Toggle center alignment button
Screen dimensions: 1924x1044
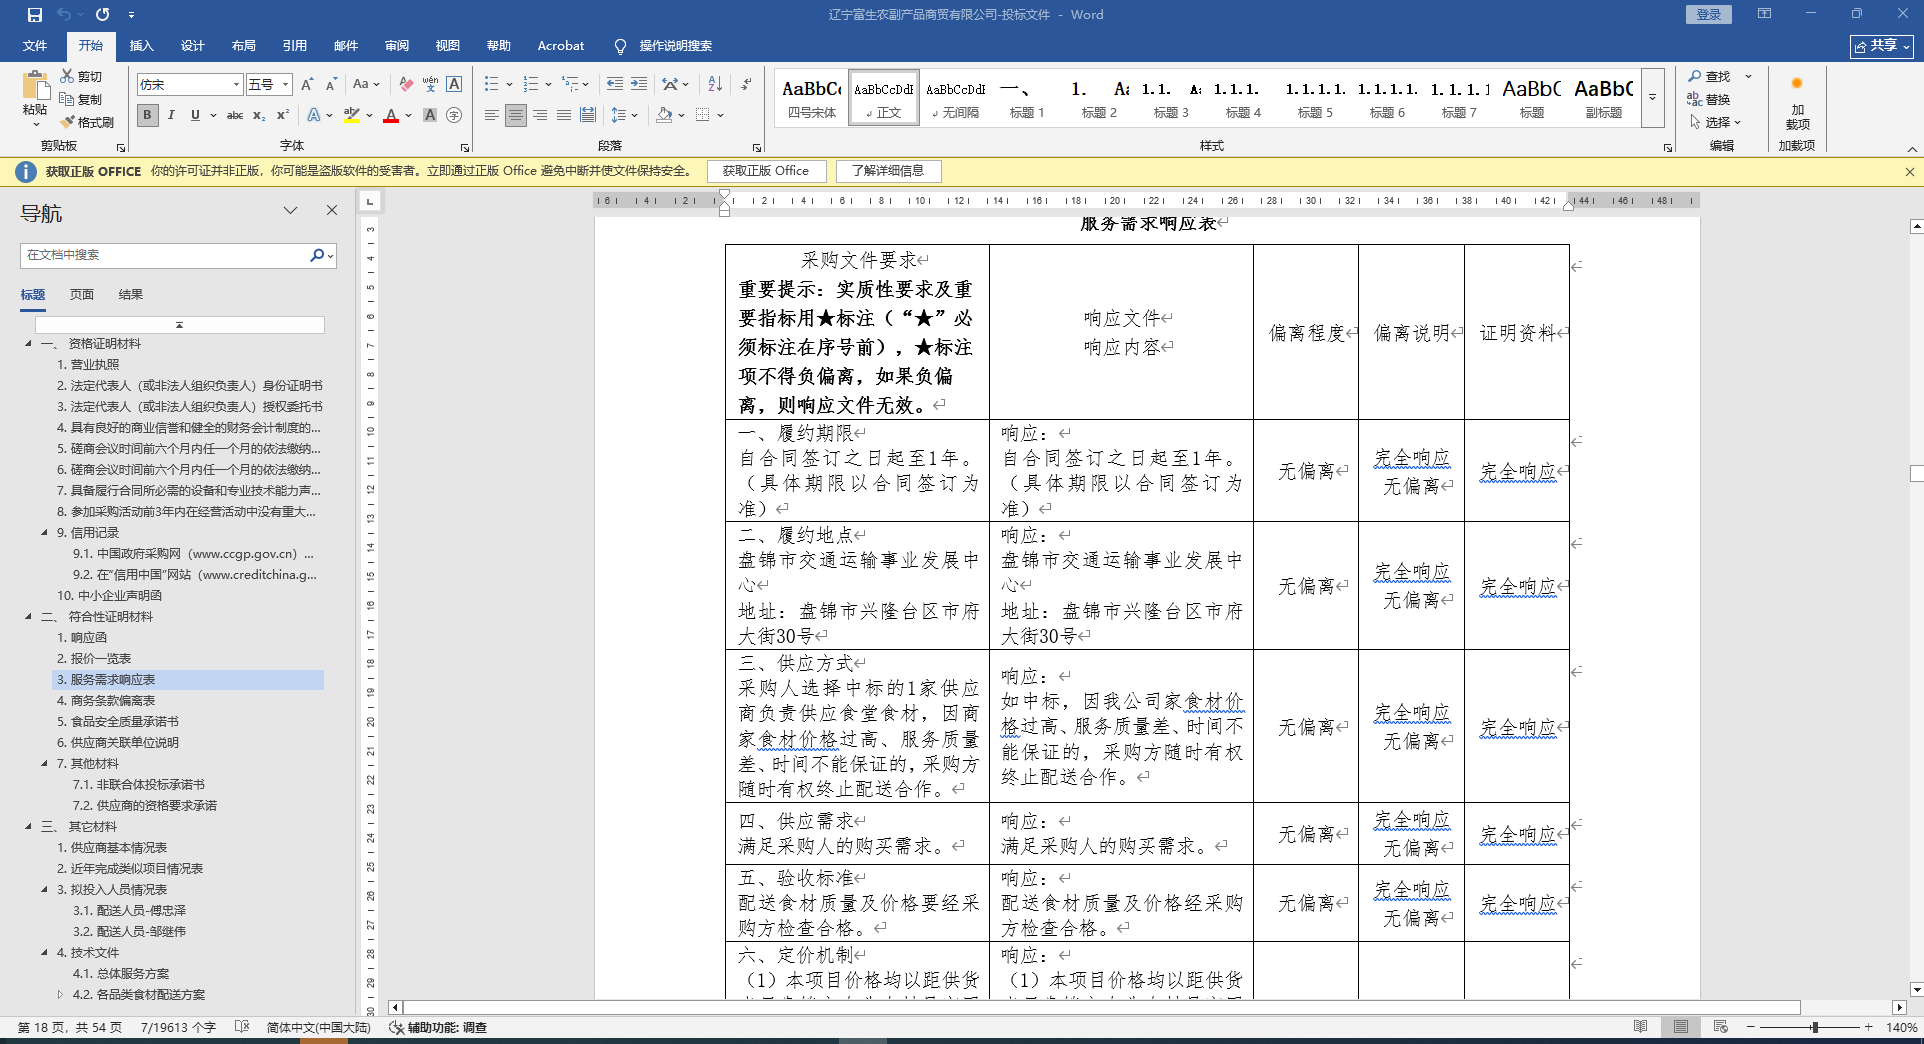[x=516, y=115]
